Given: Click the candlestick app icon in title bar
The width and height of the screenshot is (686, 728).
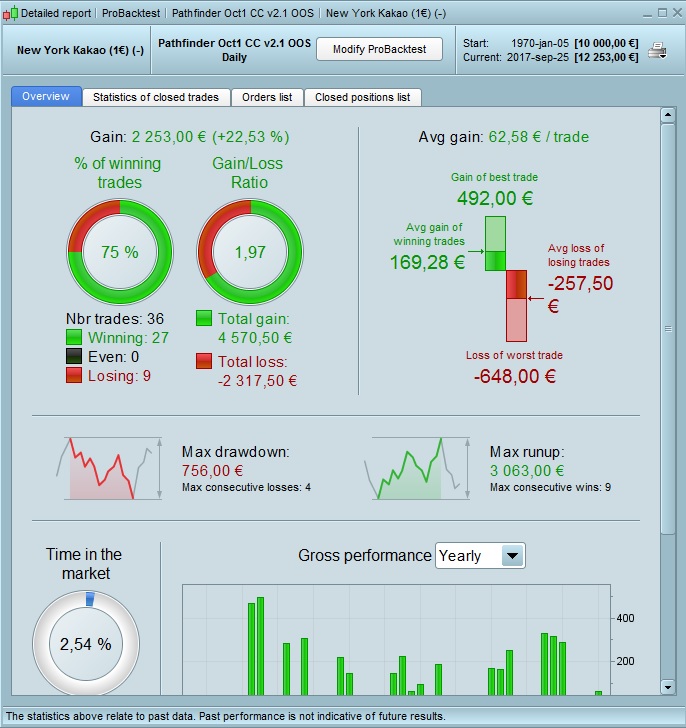Looking at the screenshot, I should (10, 13).
